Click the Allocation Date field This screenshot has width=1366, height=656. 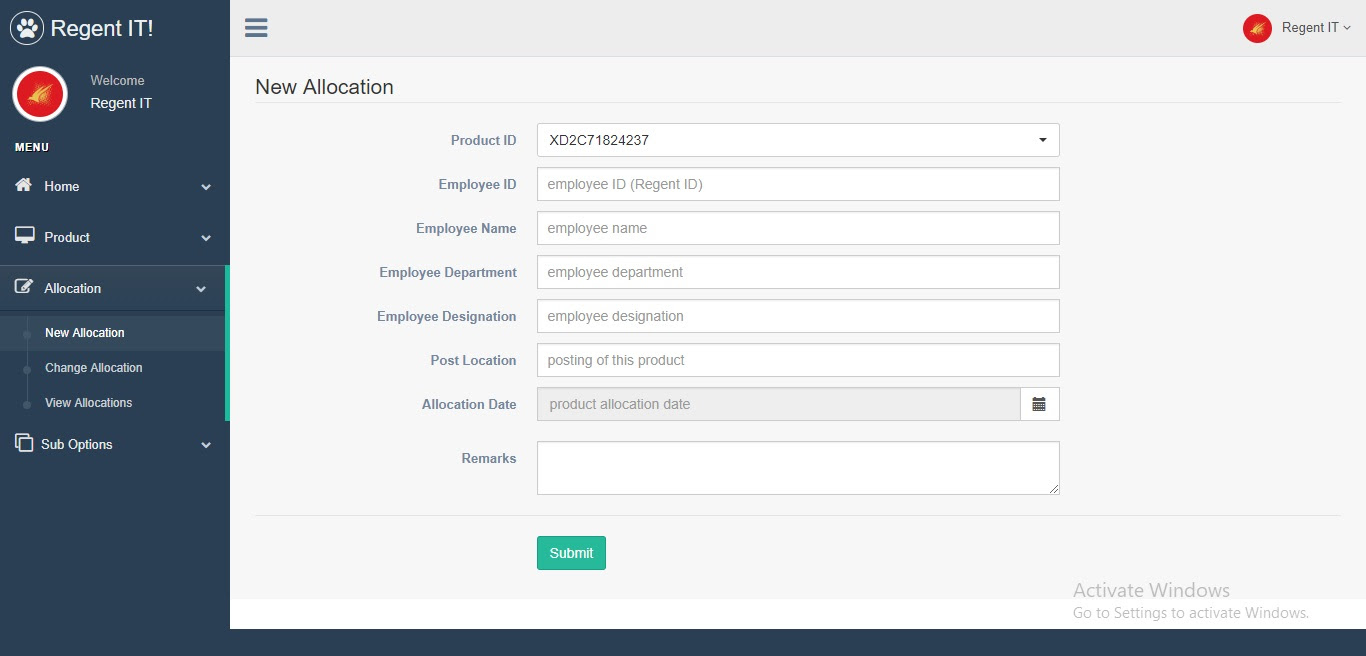779,404
